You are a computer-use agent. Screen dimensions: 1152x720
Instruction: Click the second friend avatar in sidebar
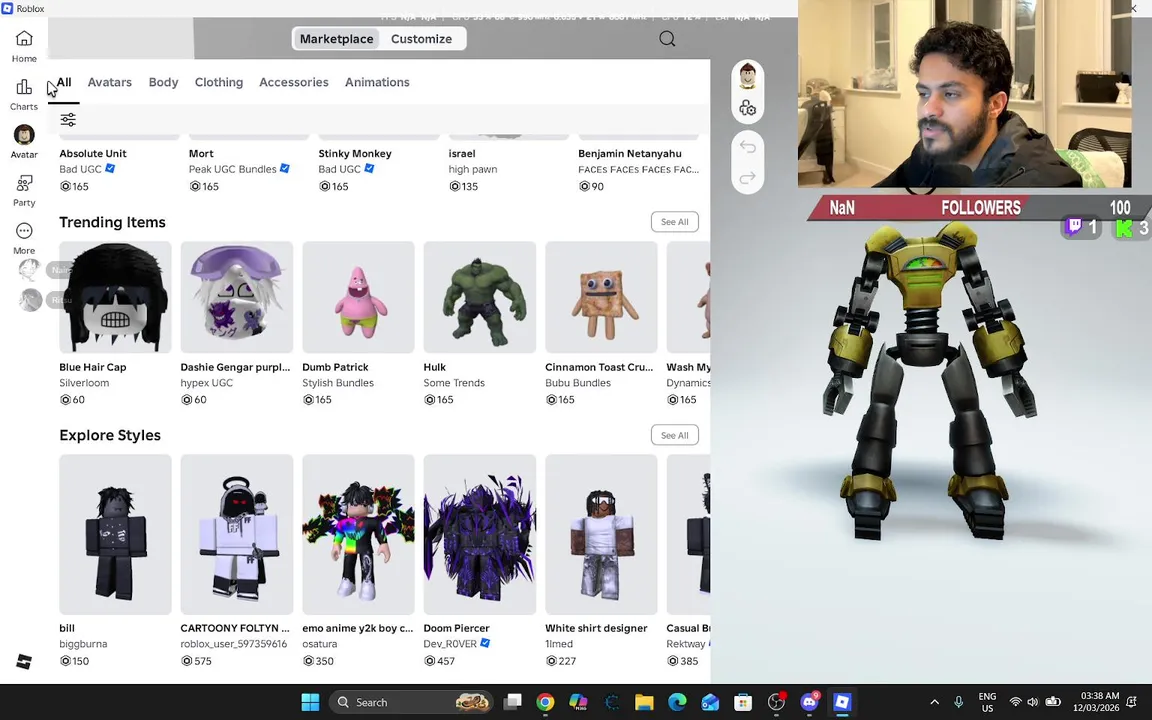point(30,300)
